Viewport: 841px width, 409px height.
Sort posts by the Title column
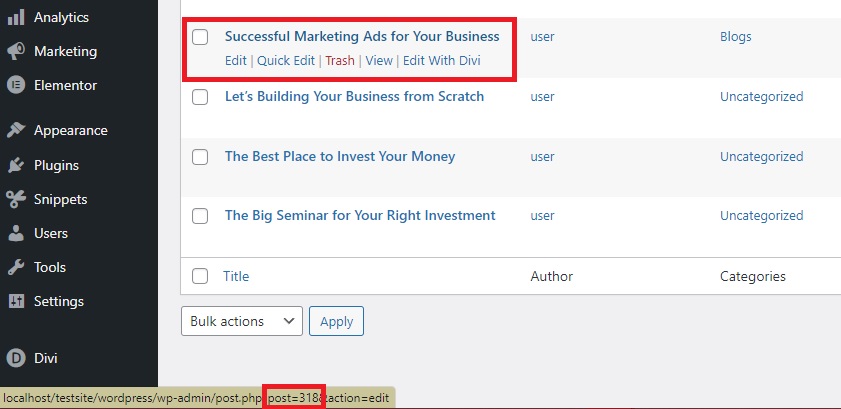click(x=236, y=276)
